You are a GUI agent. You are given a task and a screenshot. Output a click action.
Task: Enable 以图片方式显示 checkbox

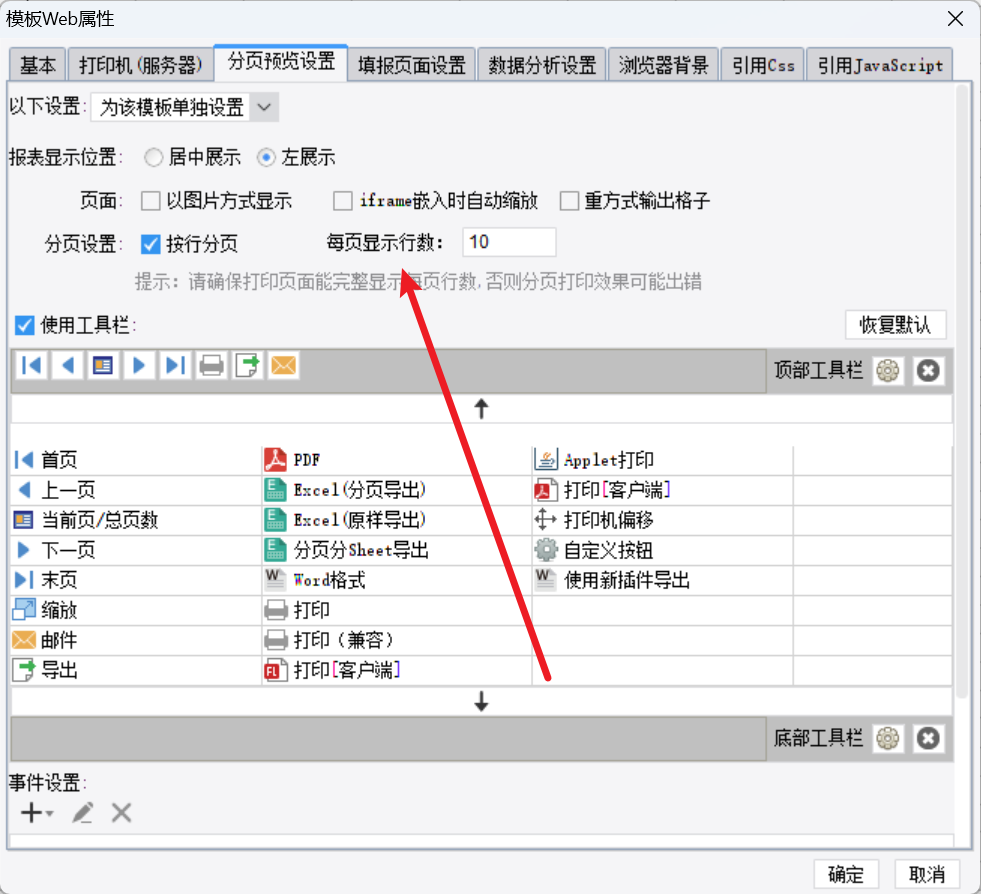[x=151, y=201]
